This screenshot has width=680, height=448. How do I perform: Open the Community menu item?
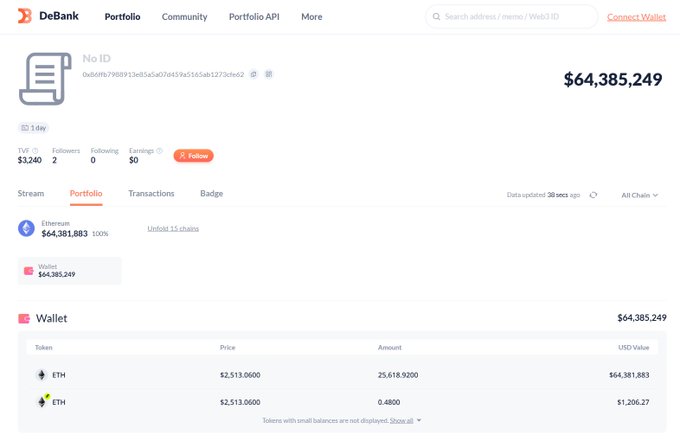[x=184, y=17]
